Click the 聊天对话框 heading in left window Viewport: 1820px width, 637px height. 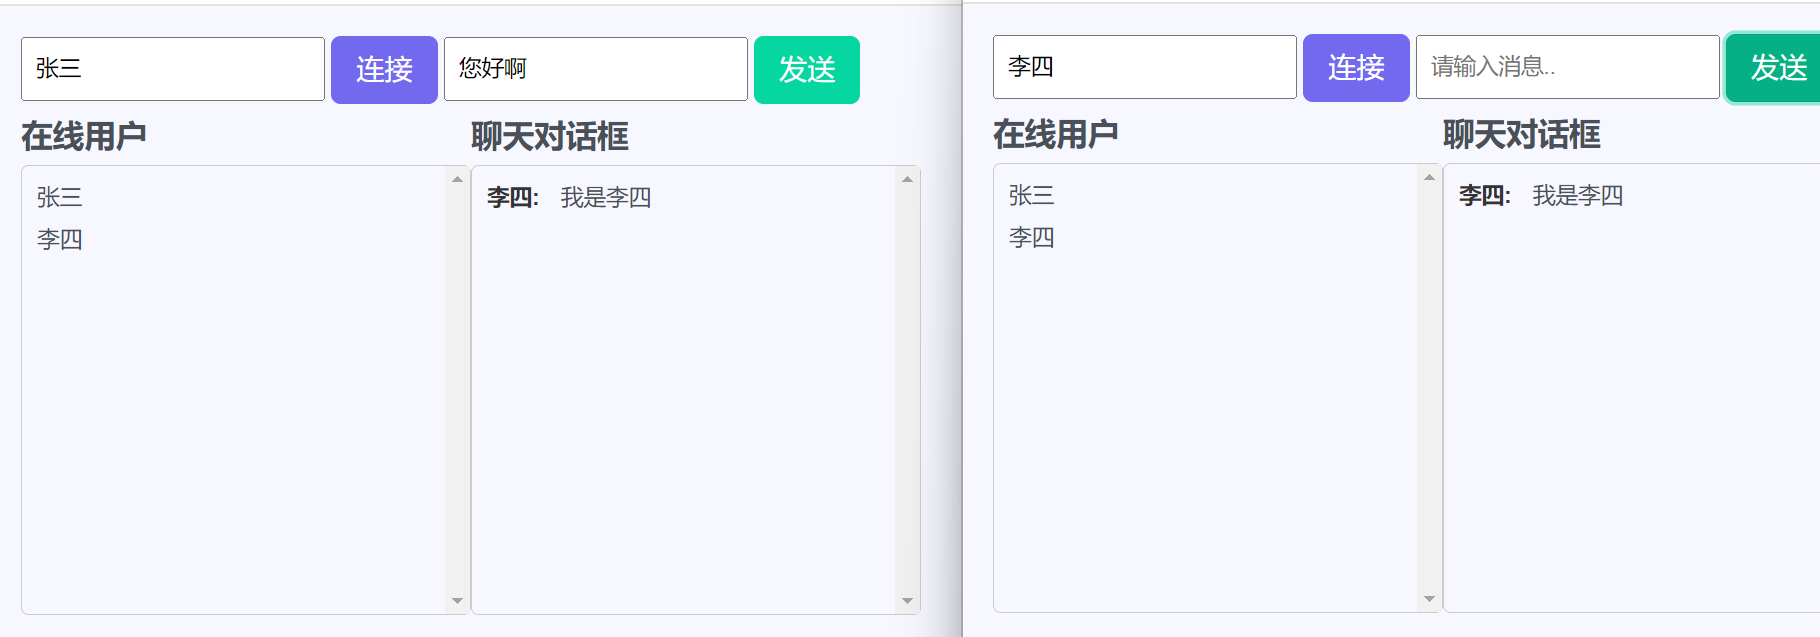(550, 136)
